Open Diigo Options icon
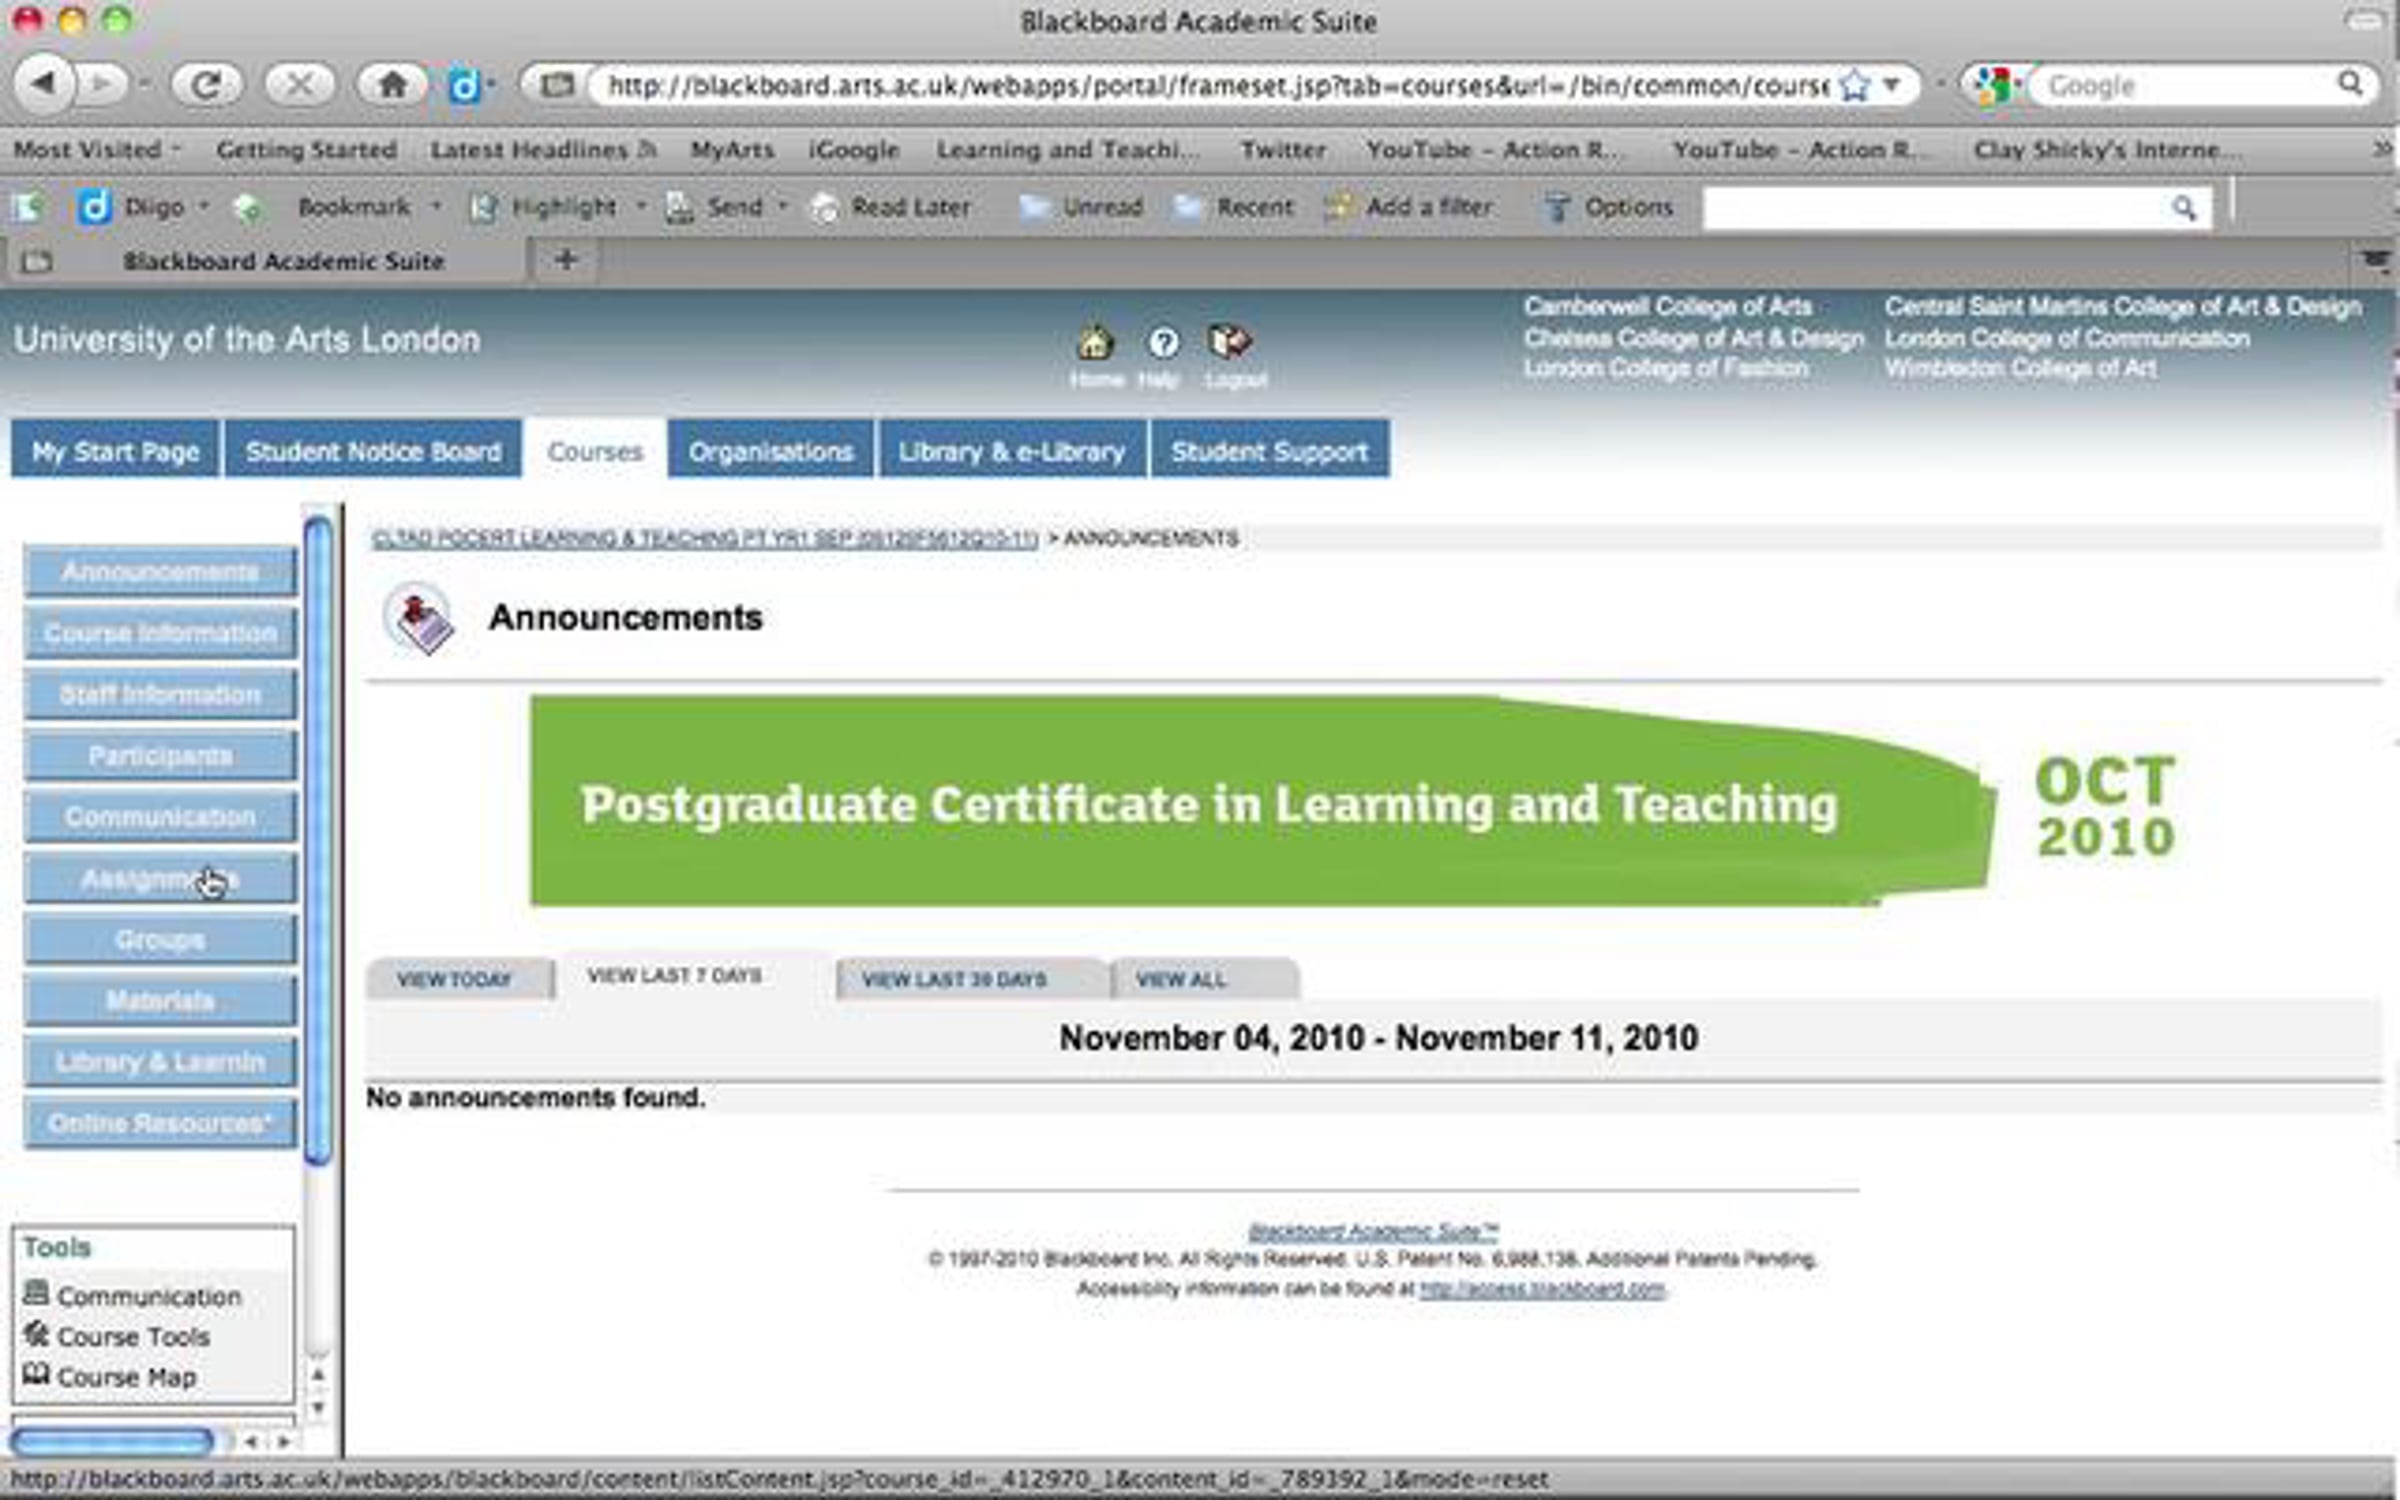2400x1500 pixels. tap(1556, 207)
